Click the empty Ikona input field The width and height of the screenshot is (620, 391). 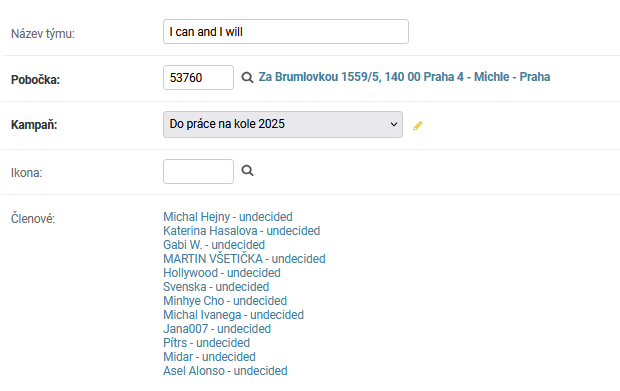pos(198,171)
